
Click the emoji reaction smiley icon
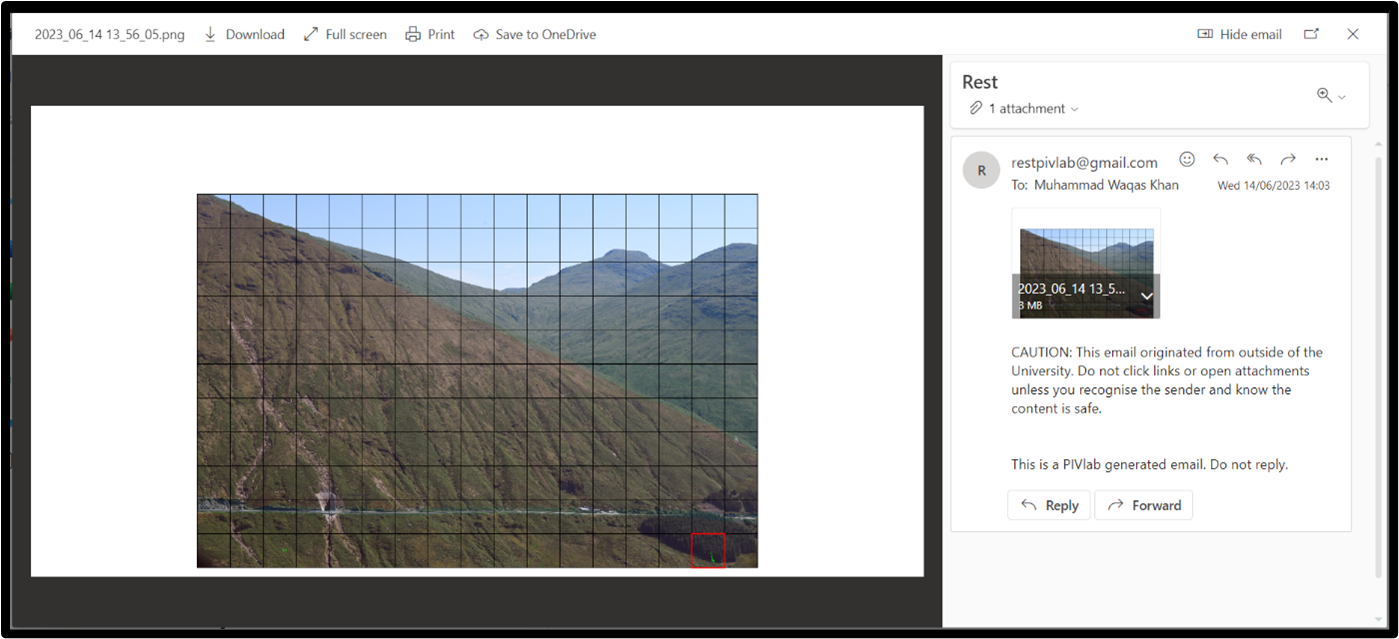pos(1187,159)
